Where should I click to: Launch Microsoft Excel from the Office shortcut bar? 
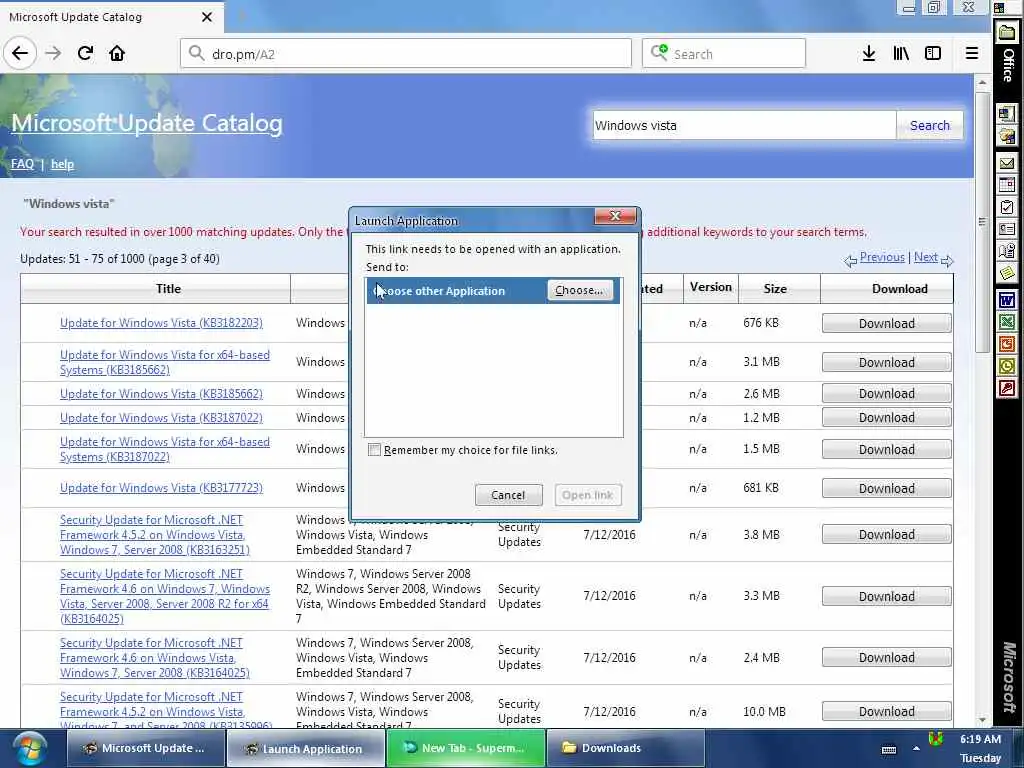click(1007, 322)
